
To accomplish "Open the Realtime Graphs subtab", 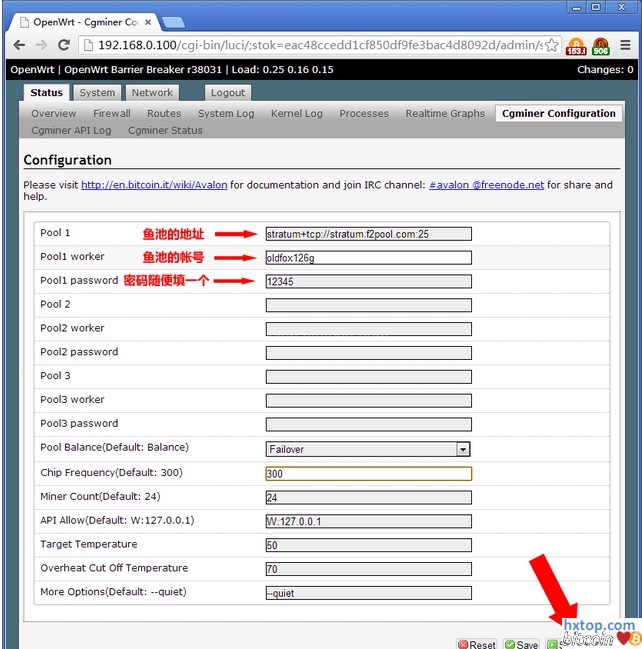I will (x=445, y=113).
